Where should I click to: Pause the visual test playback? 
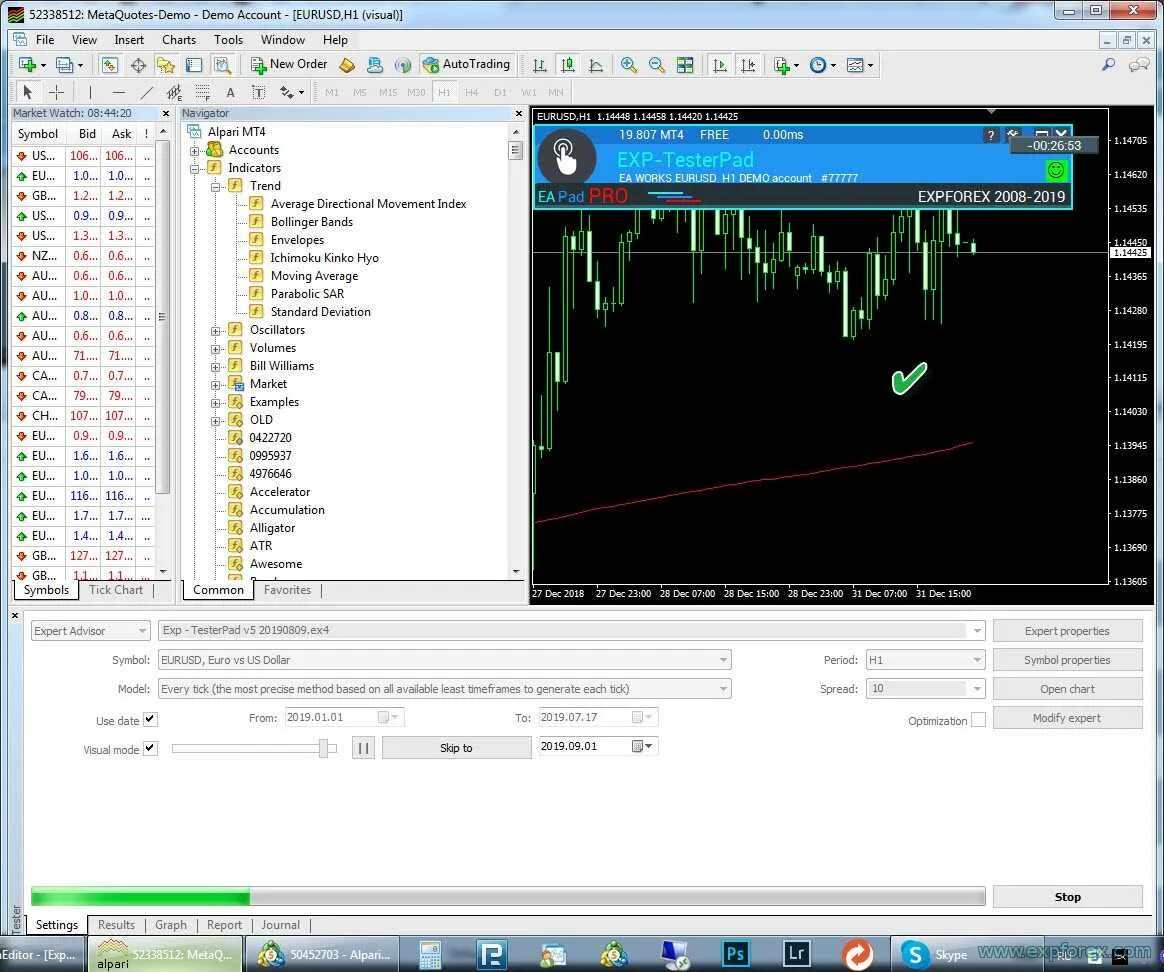[363, 748]
